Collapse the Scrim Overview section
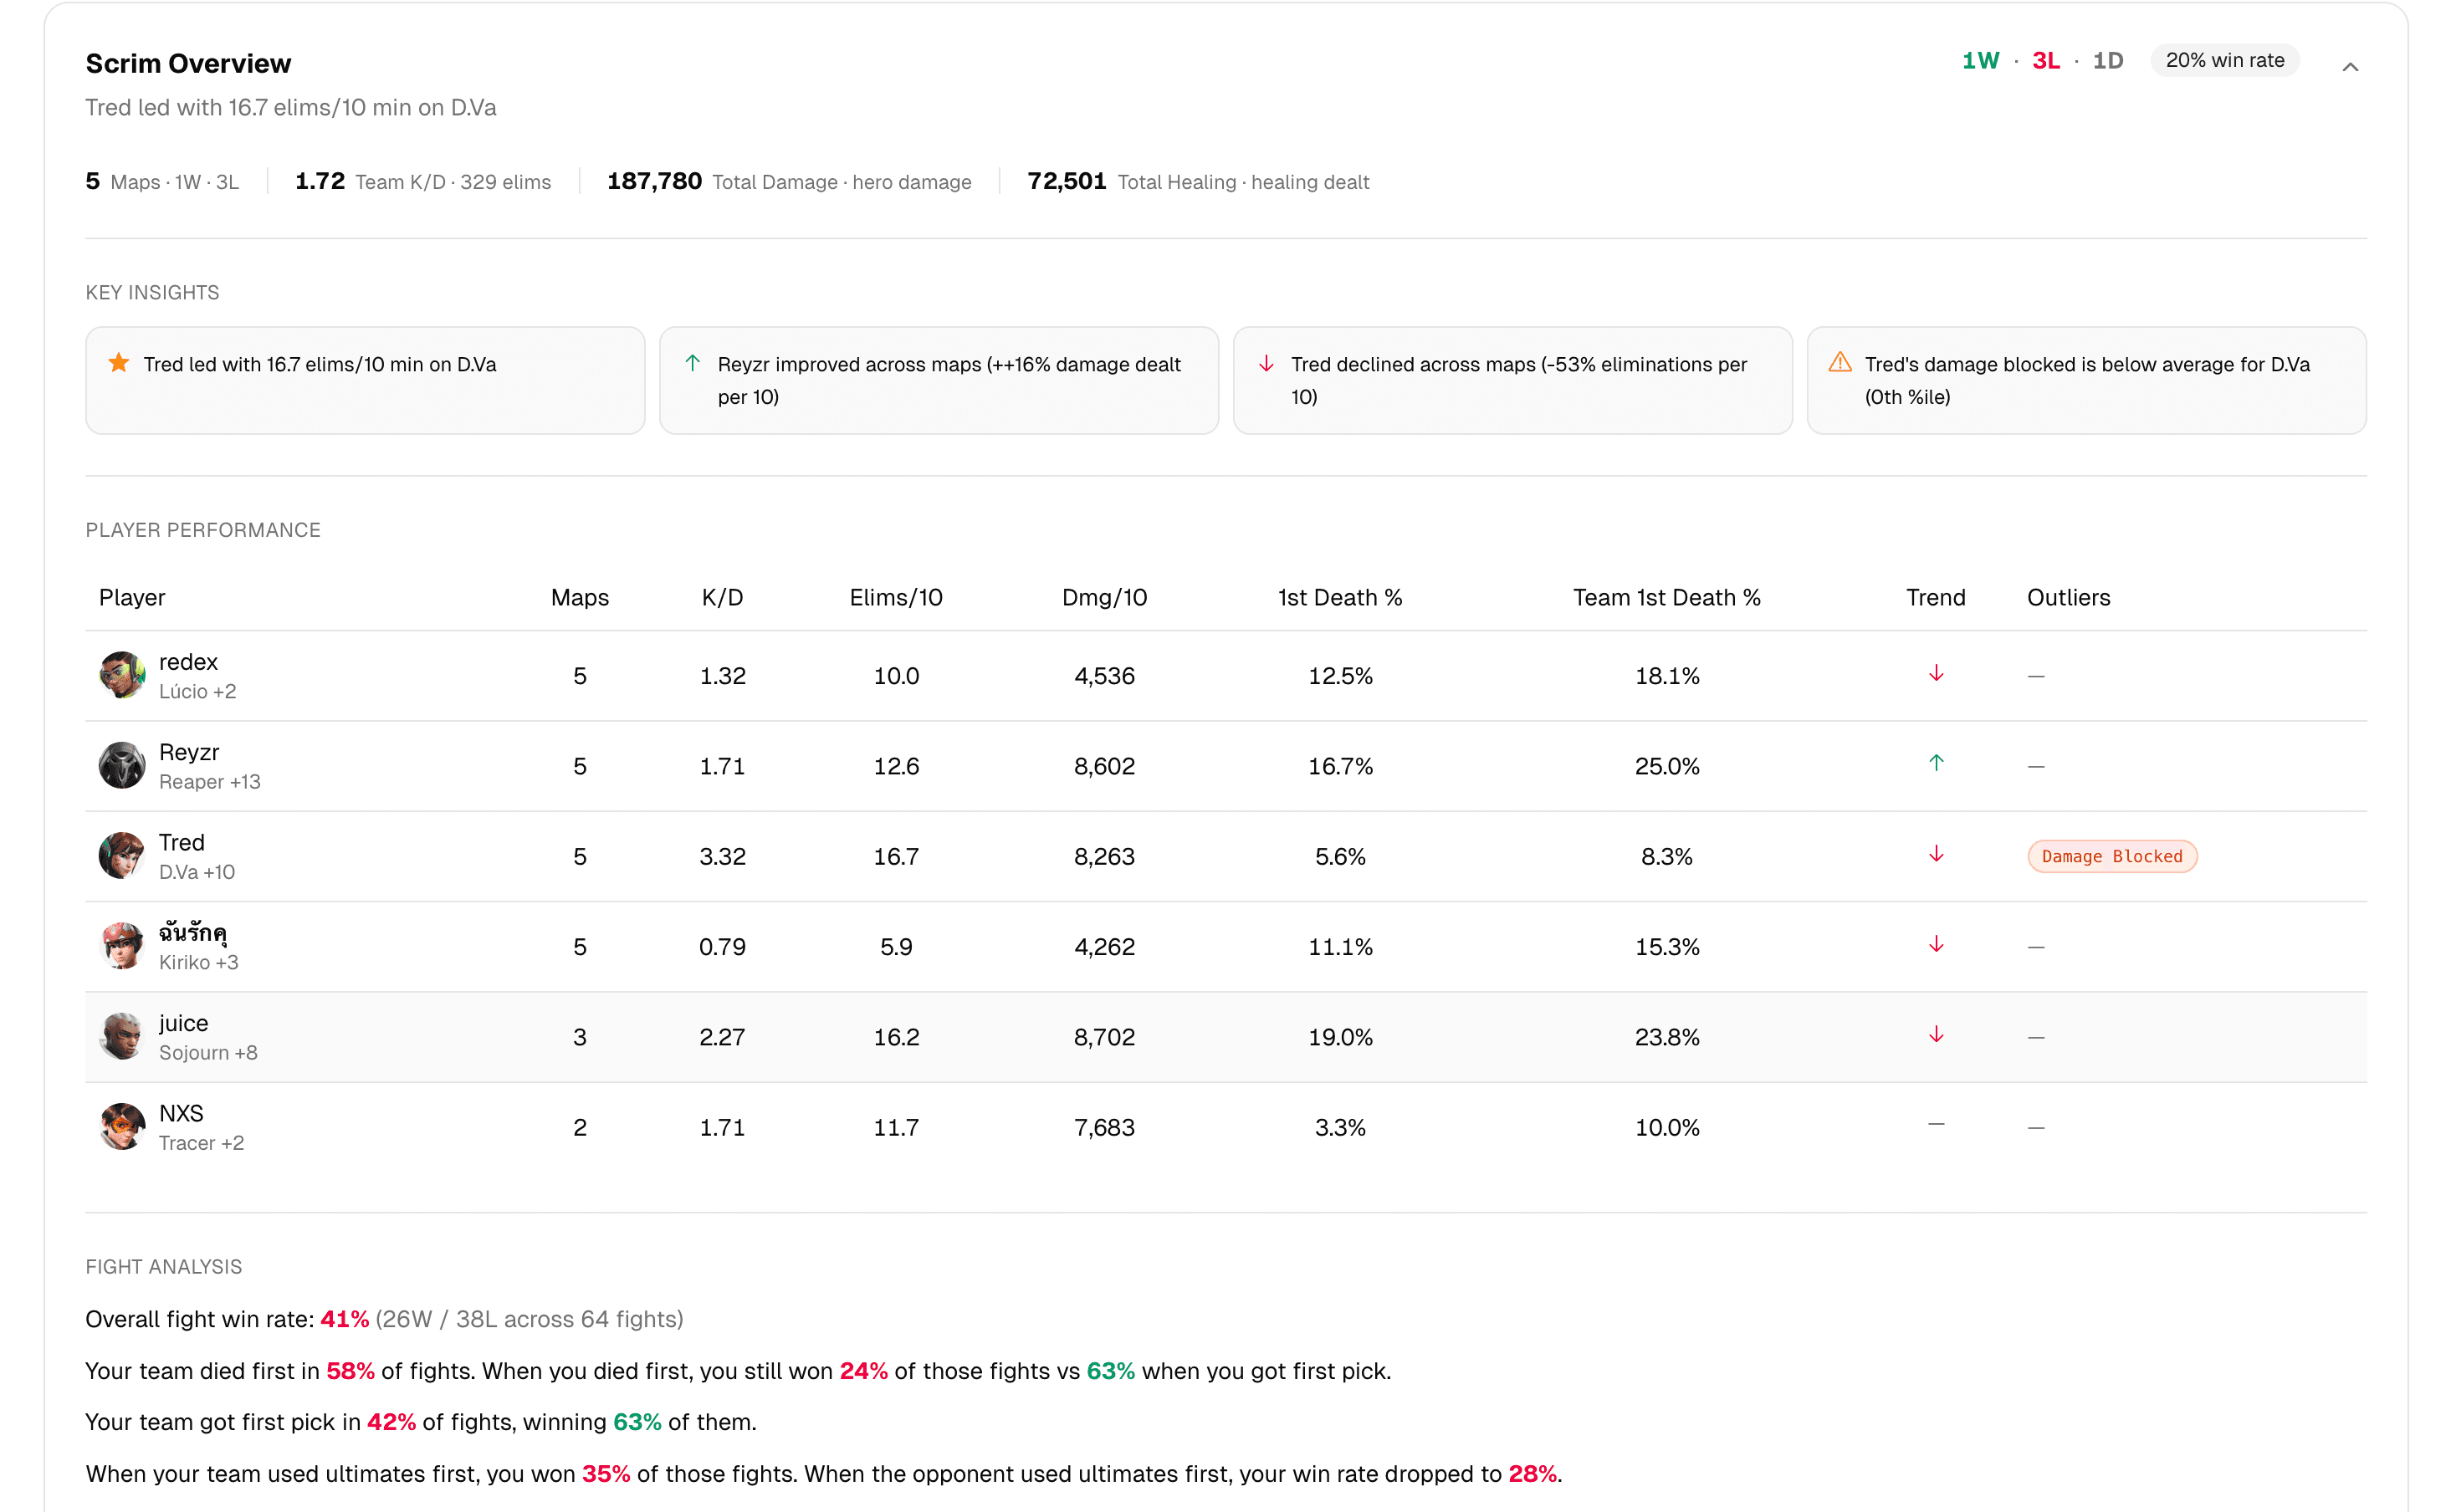The height and width of the screenshot is (1512, 2451). click(2351, 66)
